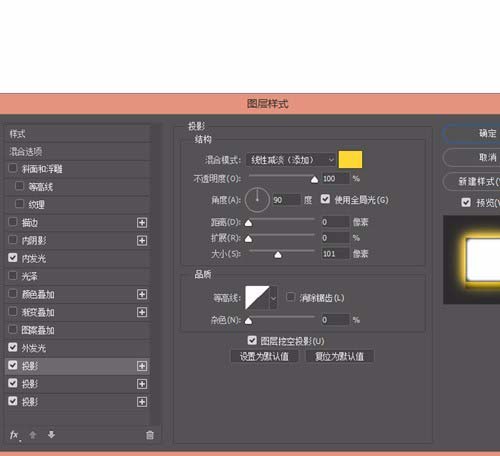Image resolution: width=500 pixels, height=456 pixels.
Task: Tick the 颜色叠加 checkbox
Action: tap(13, 294)
